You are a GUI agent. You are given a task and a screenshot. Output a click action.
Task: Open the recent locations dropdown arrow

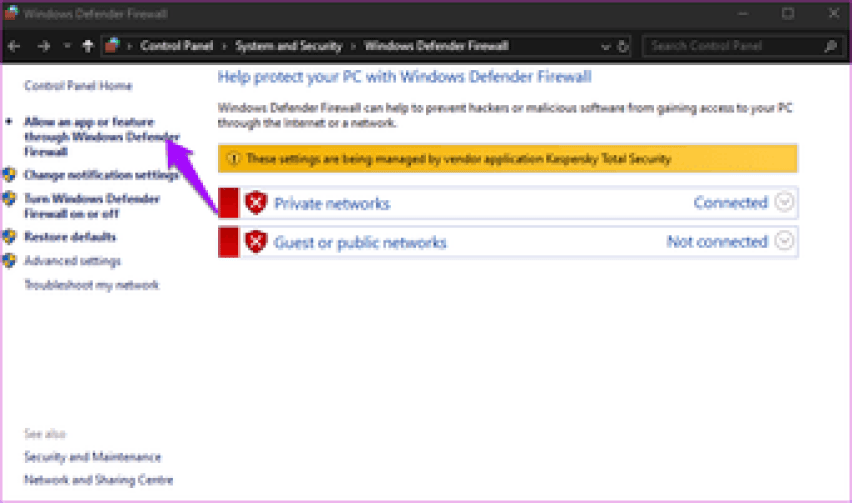(67, 46)
